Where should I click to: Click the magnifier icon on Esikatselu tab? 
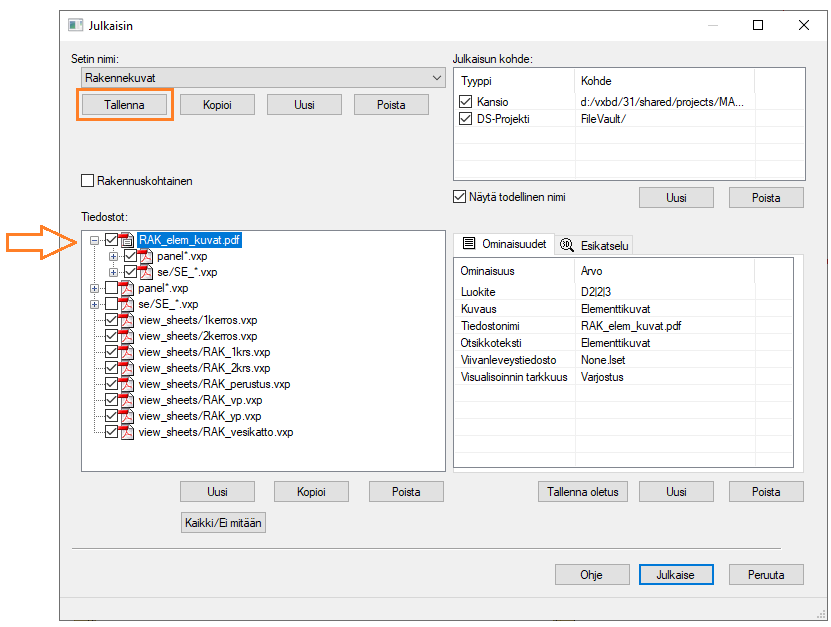pyautogui.click(x=567, y=245)
